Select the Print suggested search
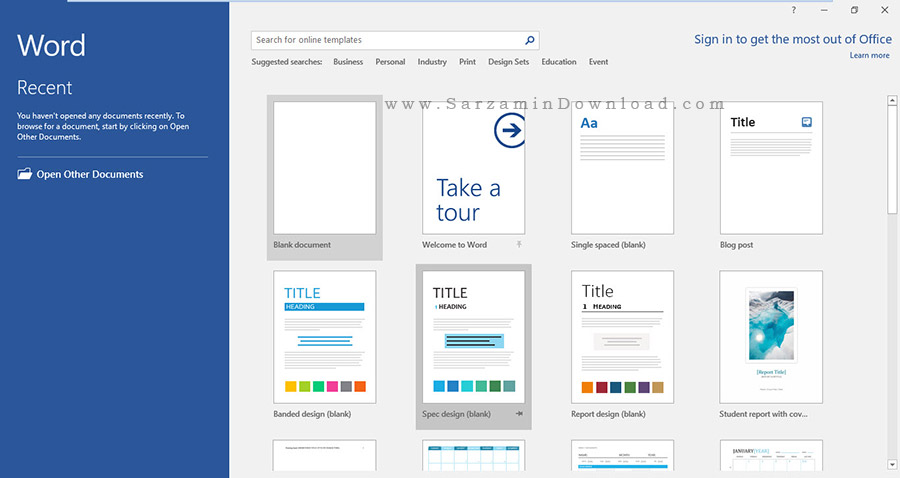This screenshot has height=478, width=900. coord(467,62)
